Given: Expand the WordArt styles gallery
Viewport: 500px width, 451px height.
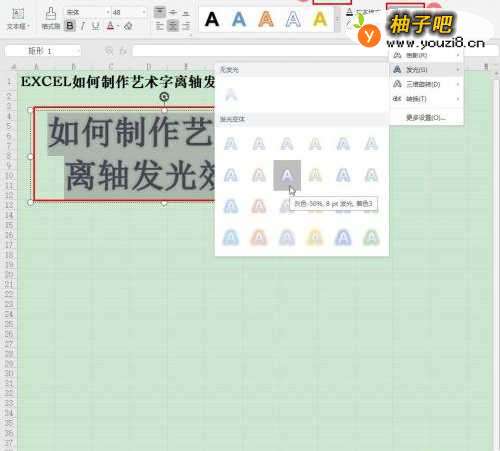Looking at the screenshot, I should pyautogui.click(x=337, y=20).
